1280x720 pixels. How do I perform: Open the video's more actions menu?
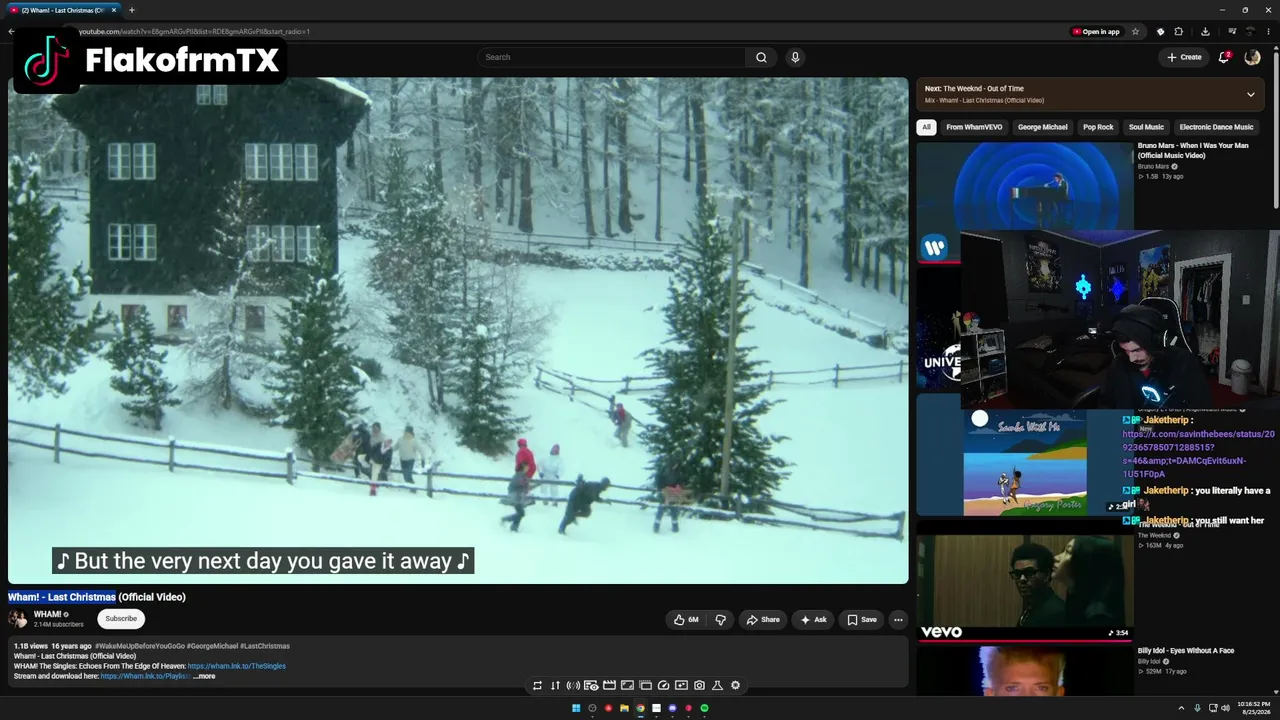pyautogui.click(x=898, y=620)
